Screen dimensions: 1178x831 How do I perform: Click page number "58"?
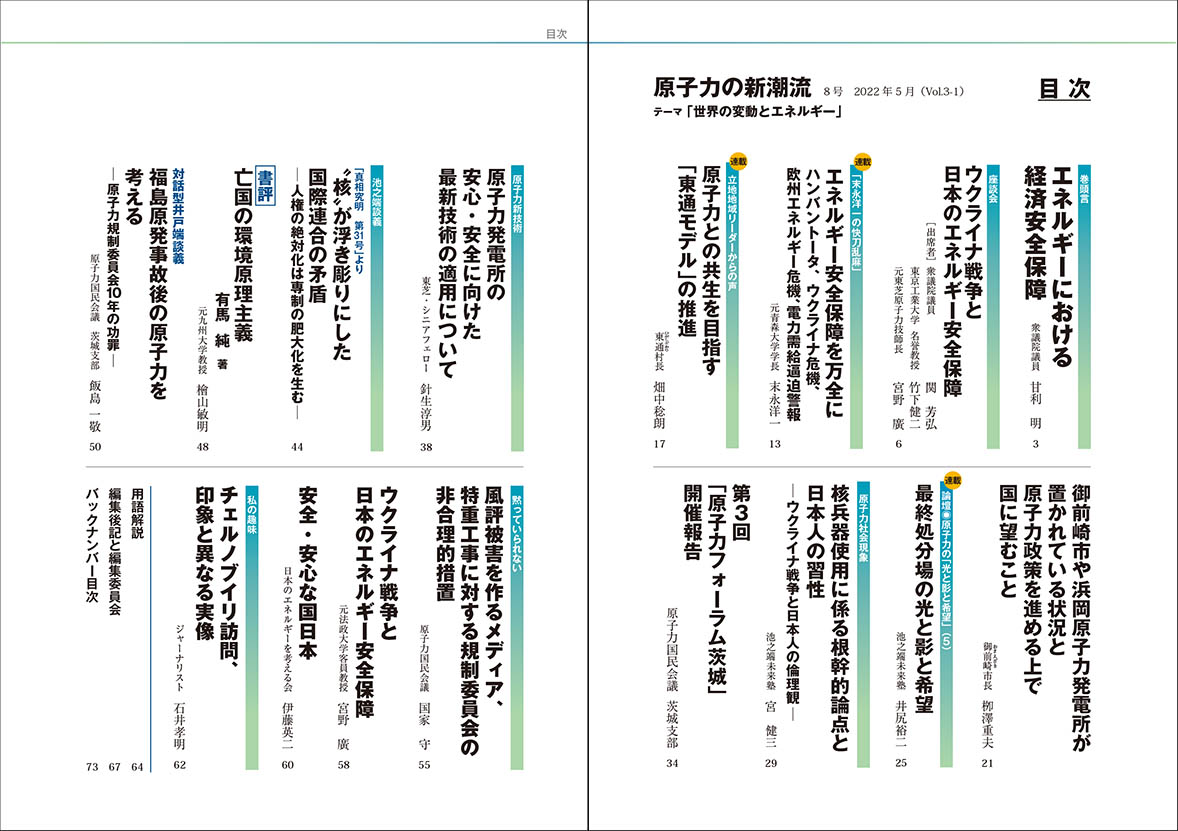(343, 766)
